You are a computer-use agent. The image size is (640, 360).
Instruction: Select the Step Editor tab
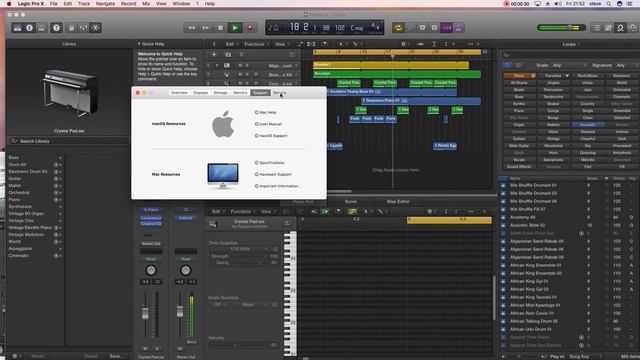398,202
